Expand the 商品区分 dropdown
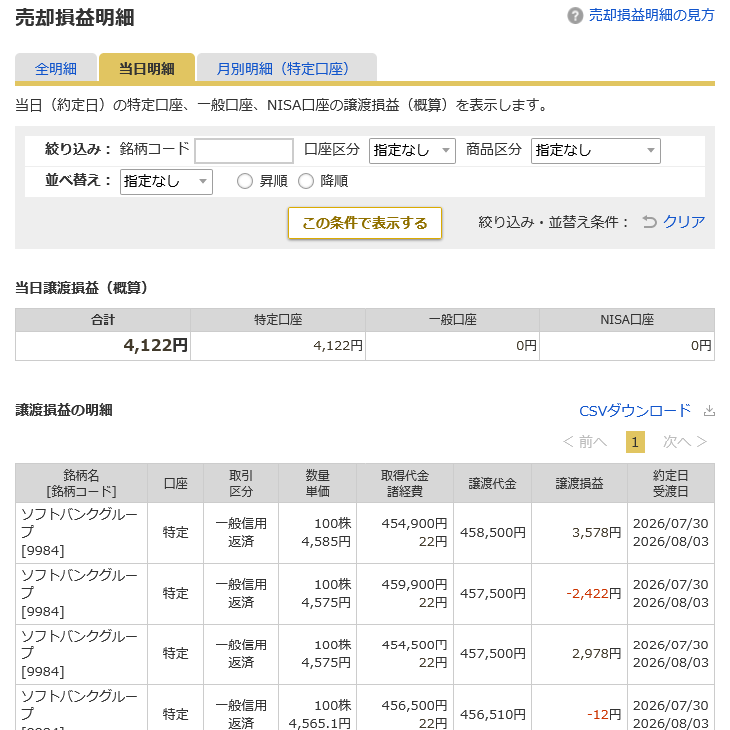730x730 pixels. (x=595, y=150)
